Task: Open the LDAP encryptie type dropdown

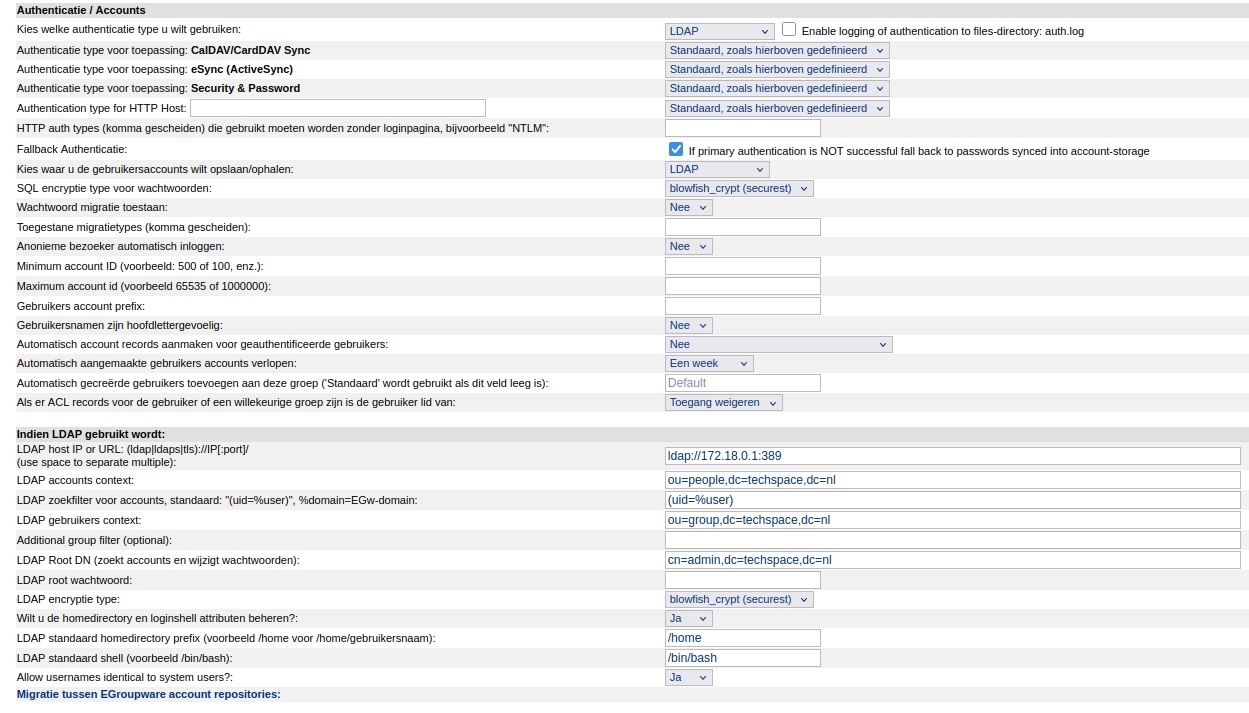Action: pos(739,599)
